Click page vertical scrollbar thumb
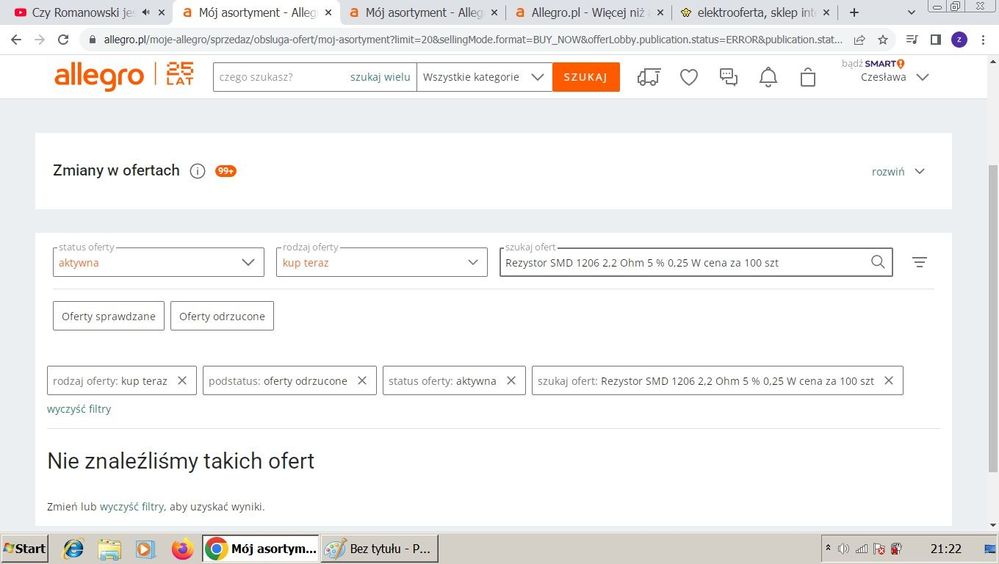The height and width of the screenshot is (564, 999). point(993,319)
